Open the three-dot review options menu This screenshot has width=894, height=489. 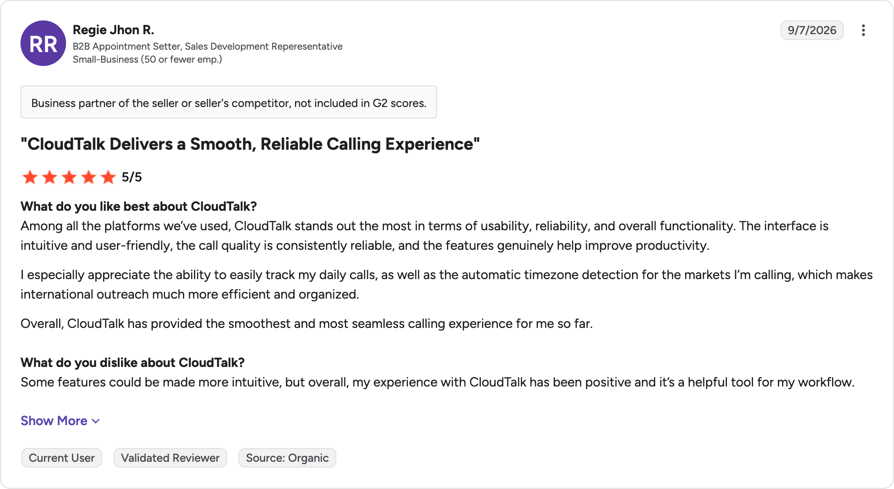pos(863,30)
